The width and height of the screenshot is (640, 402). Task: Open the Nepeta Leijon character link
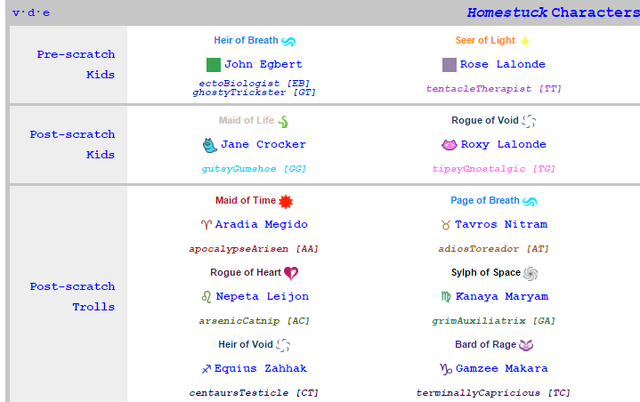(x=262, y=297)
